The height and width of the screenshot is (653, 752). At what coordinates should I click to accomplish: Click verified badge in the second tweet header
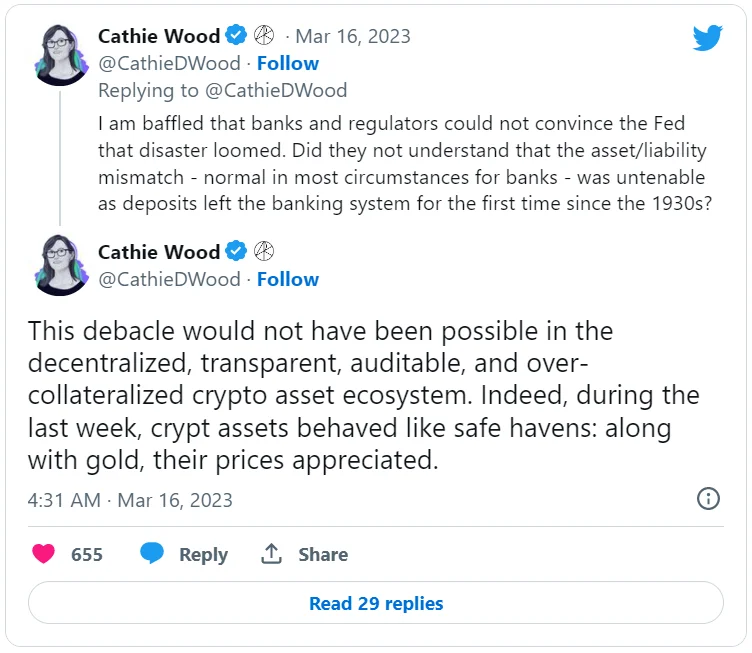[236, 252]
